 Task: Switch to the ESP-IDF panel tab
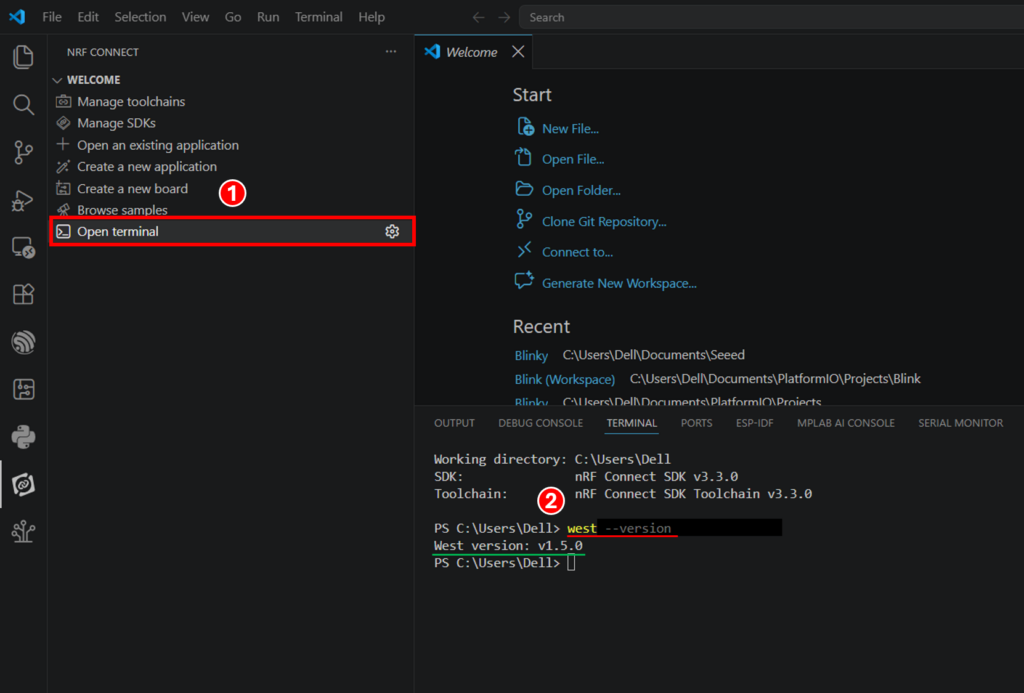754,423
